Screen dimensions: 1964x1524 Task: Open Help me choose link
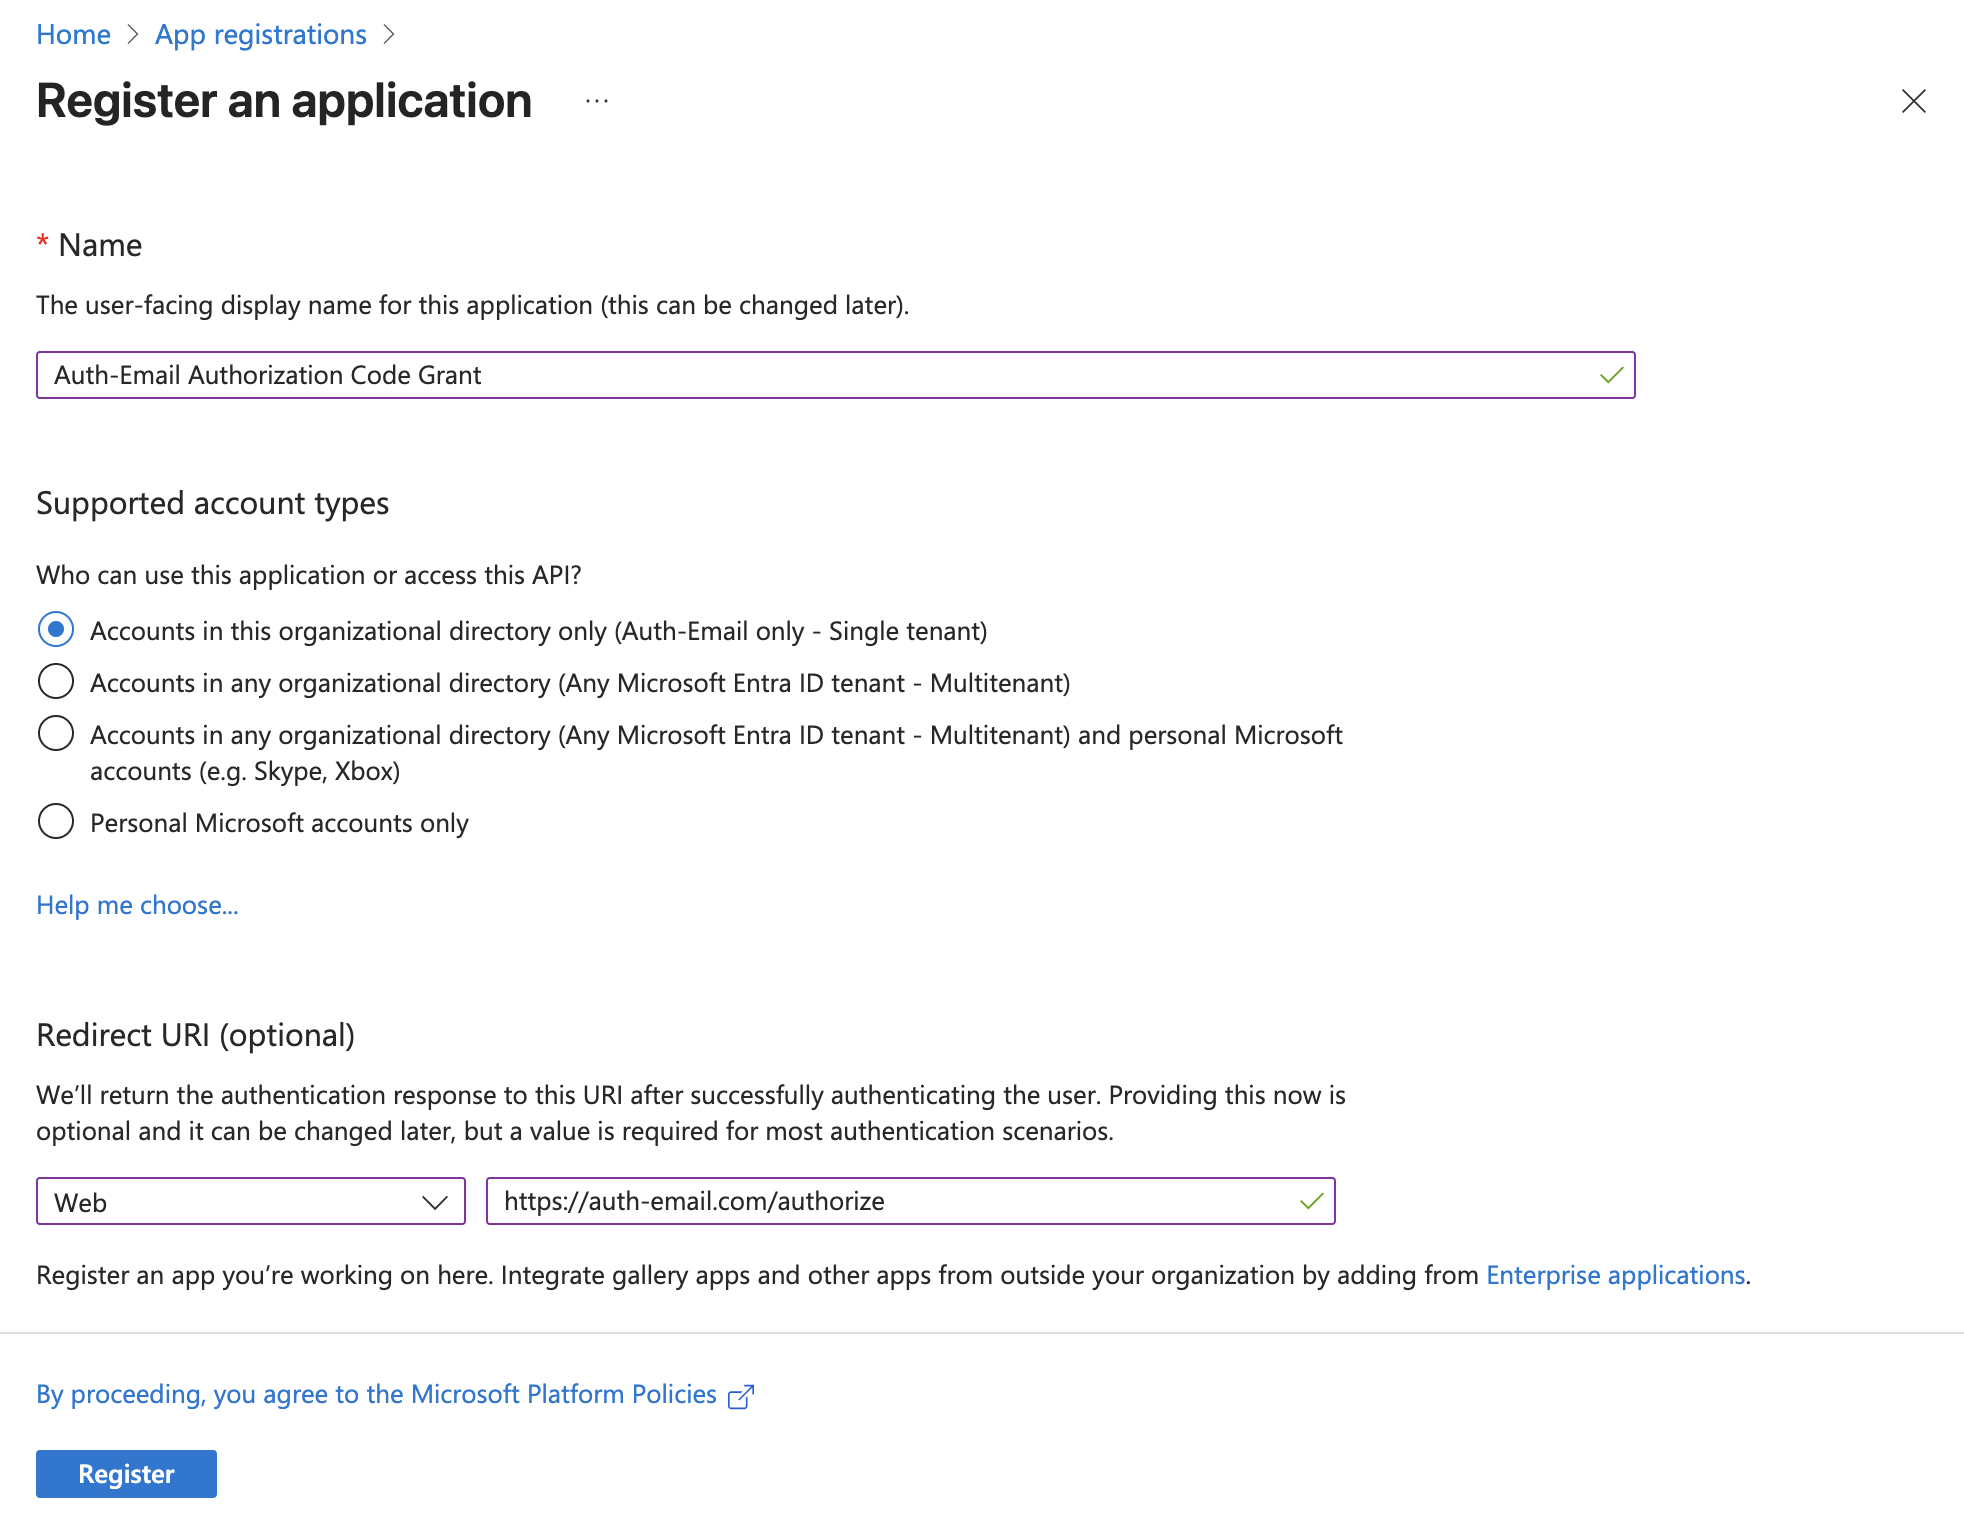pos(137,905)
